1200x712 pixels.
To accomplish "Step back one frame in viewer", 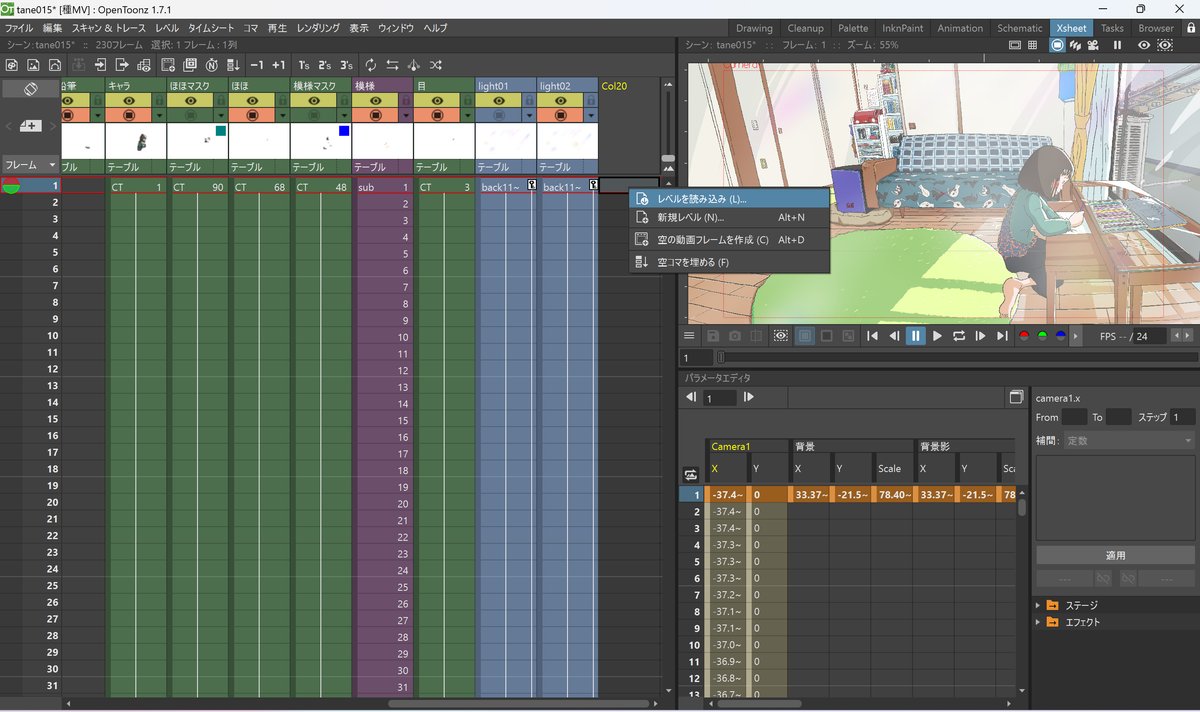I will (x=894, y=336).
